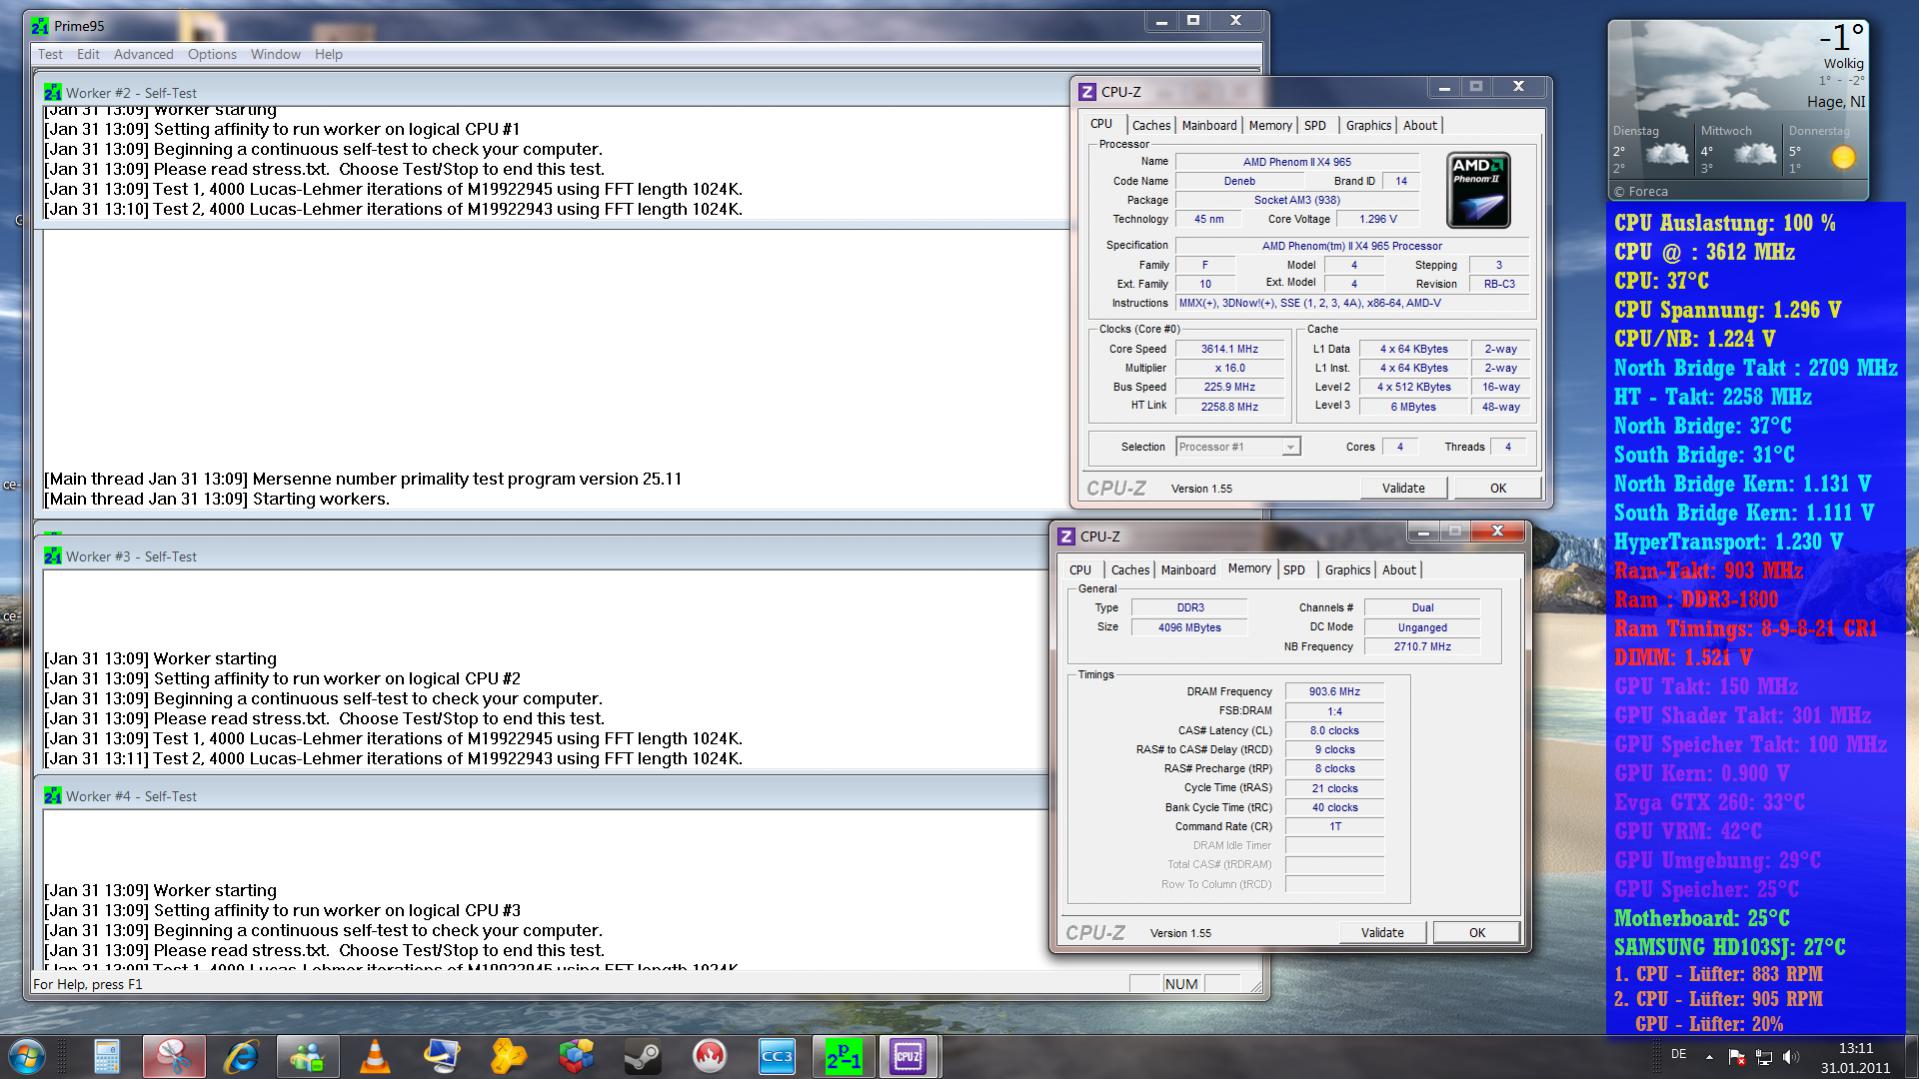The height and width of the screenshot is (1079, 1919).
Task: Click the Prime95 title bar icon
Action: pos(39,26)
